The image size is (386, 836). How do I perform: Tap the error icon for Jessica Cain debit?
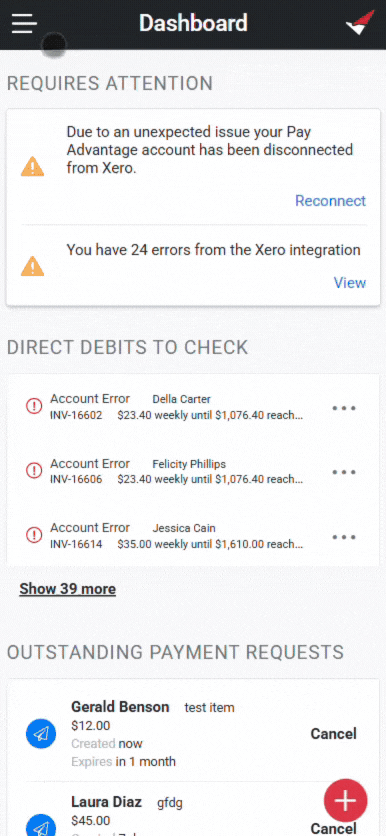pyautogui.click(x=34, y=535)
